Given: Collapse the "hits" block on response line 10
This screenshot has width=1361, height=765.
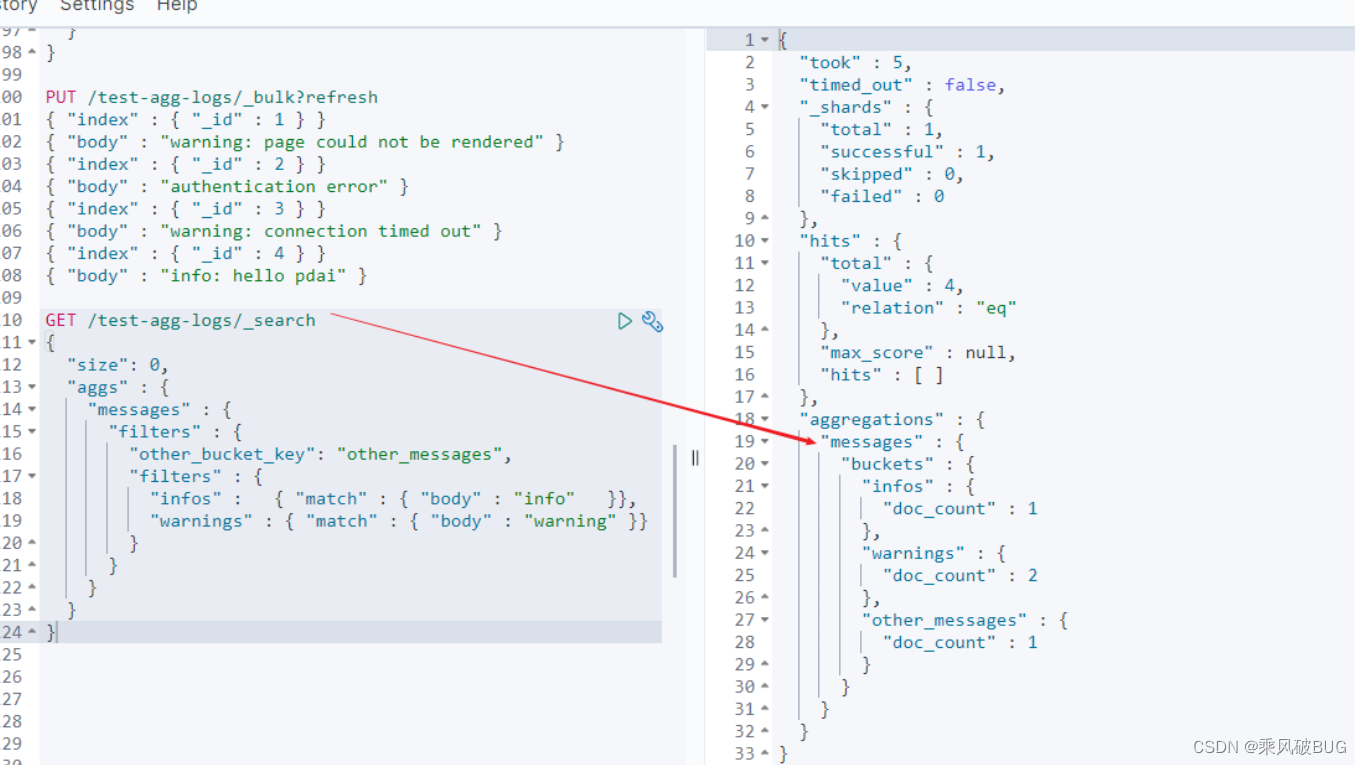Looking at the screenshot, I should click(x=765, y=241).
